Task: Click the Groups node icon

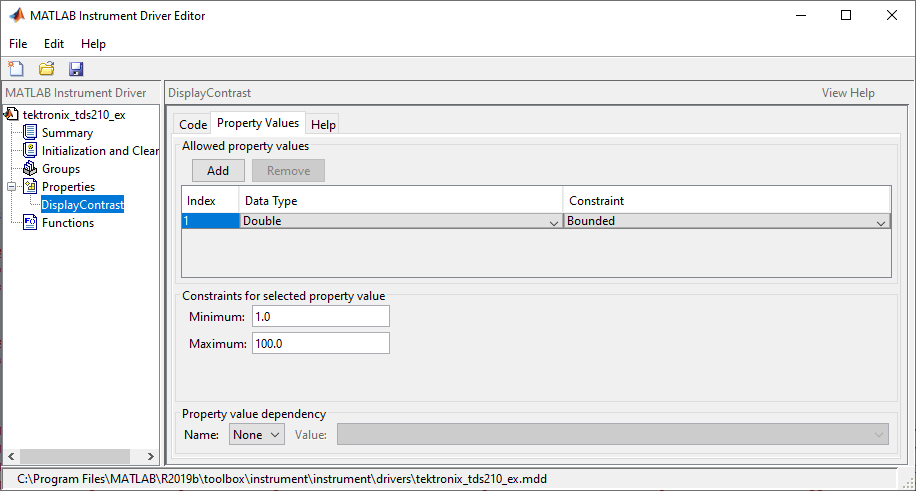Action: pos(30,169)
